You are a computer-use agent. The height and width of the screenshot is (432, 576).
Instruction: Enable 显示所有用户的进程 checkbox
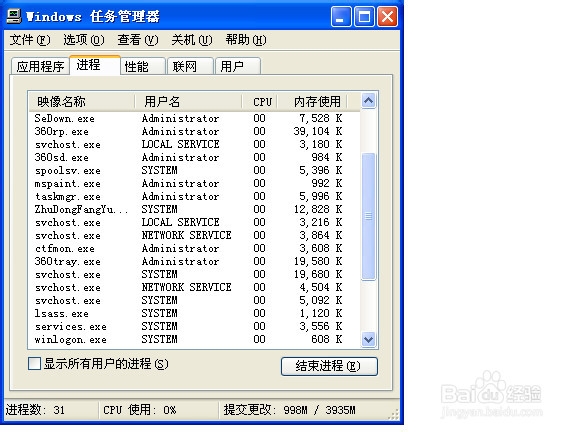(x=34, y=364)
